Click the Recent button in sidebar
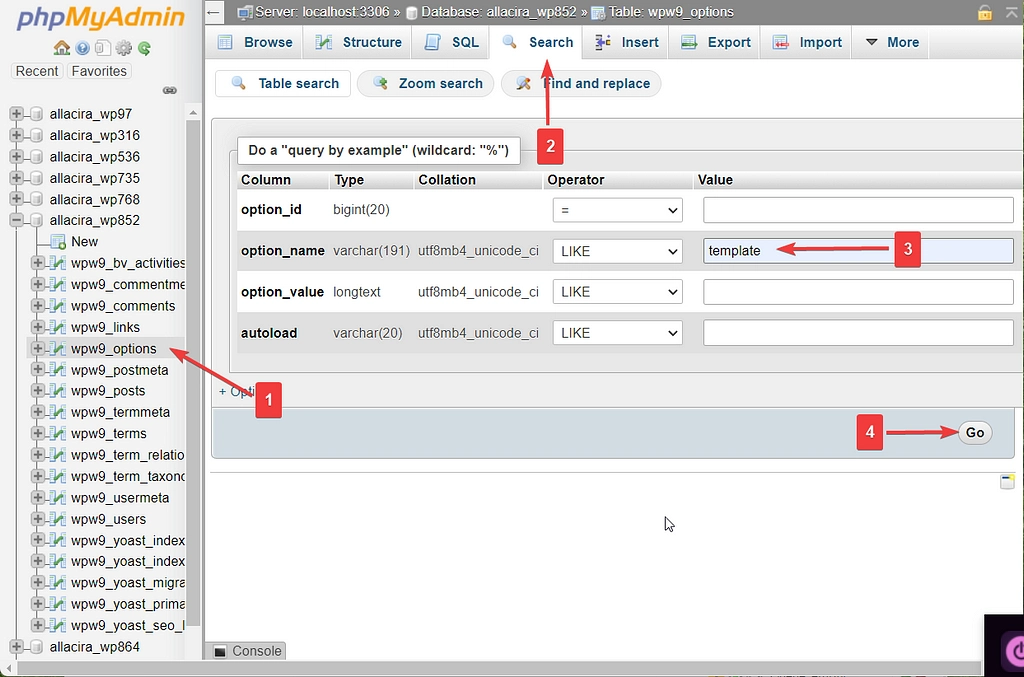1024x677 pixels. pyautogui.click(x=37, y=71)
